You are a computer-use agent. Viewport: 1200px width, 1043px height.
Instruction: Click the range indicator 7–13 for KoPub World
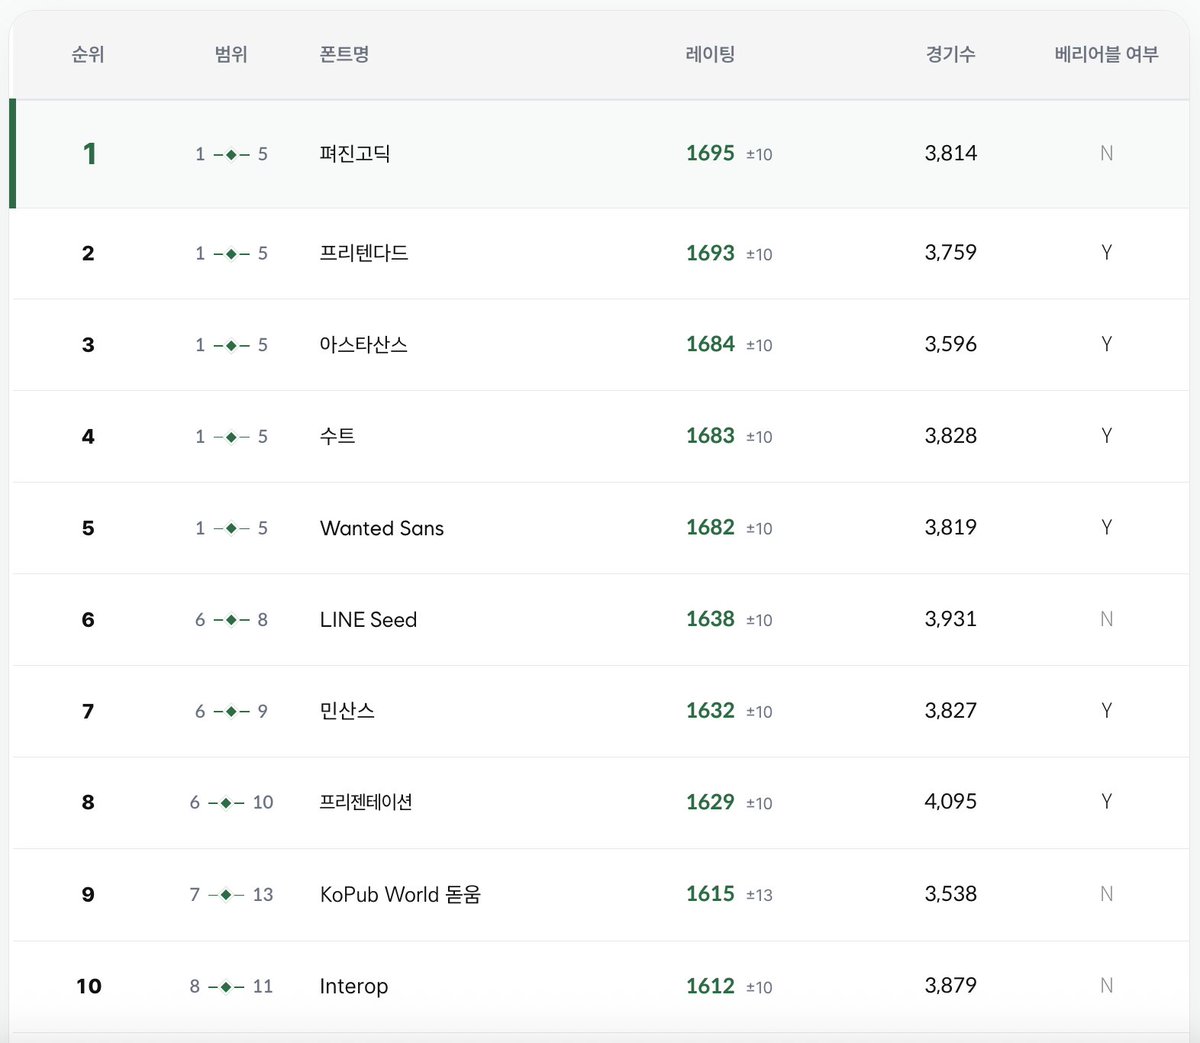[x=231, y=894]
